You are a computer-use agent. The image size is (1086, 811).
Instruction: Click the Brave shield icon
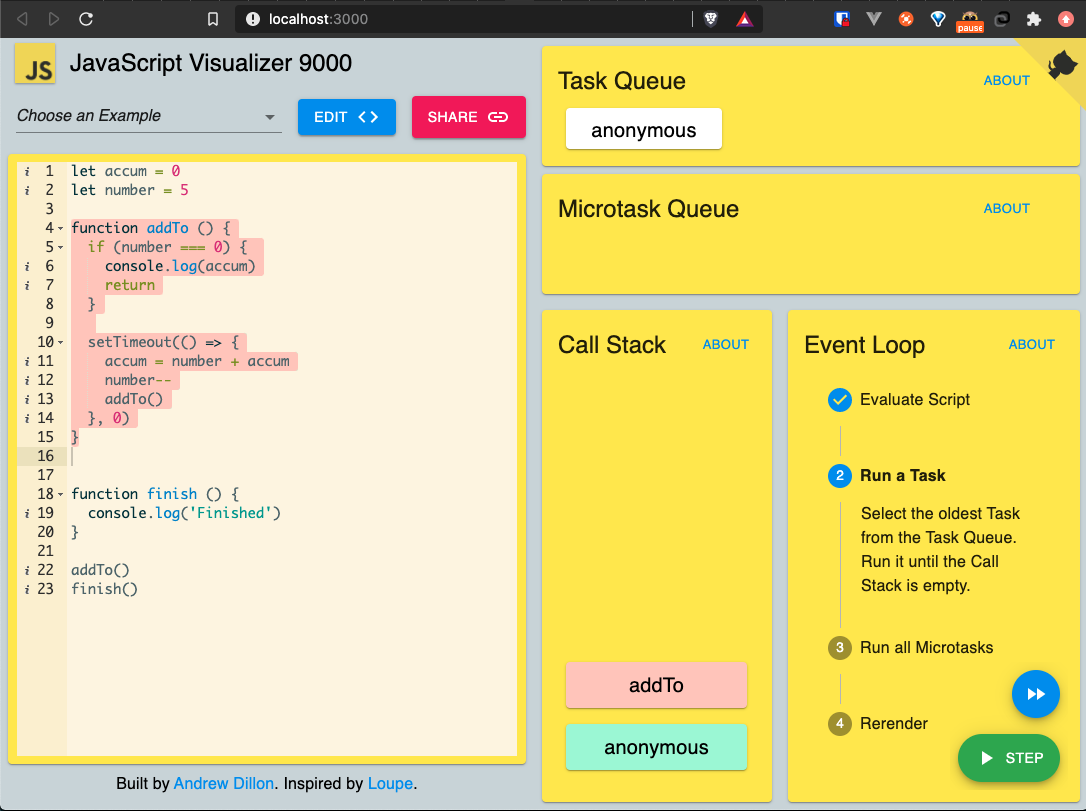[x=711, y=19]
